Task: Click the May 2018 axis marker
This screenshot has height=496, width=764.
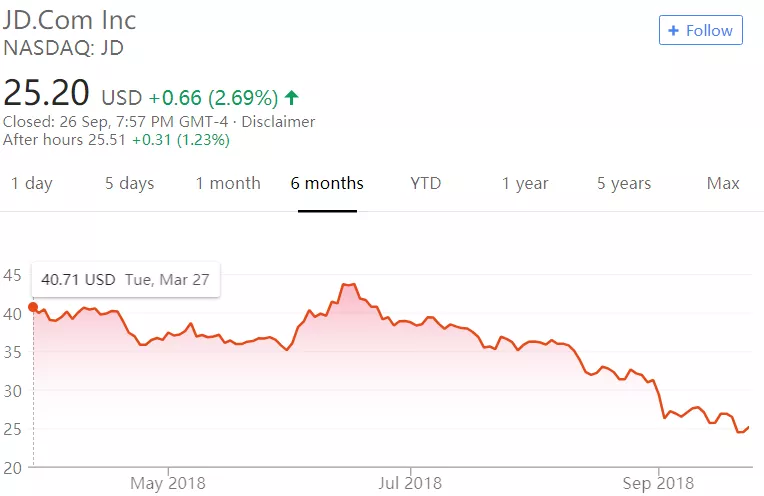Action: pyautogui.click(x=168, y=483)
